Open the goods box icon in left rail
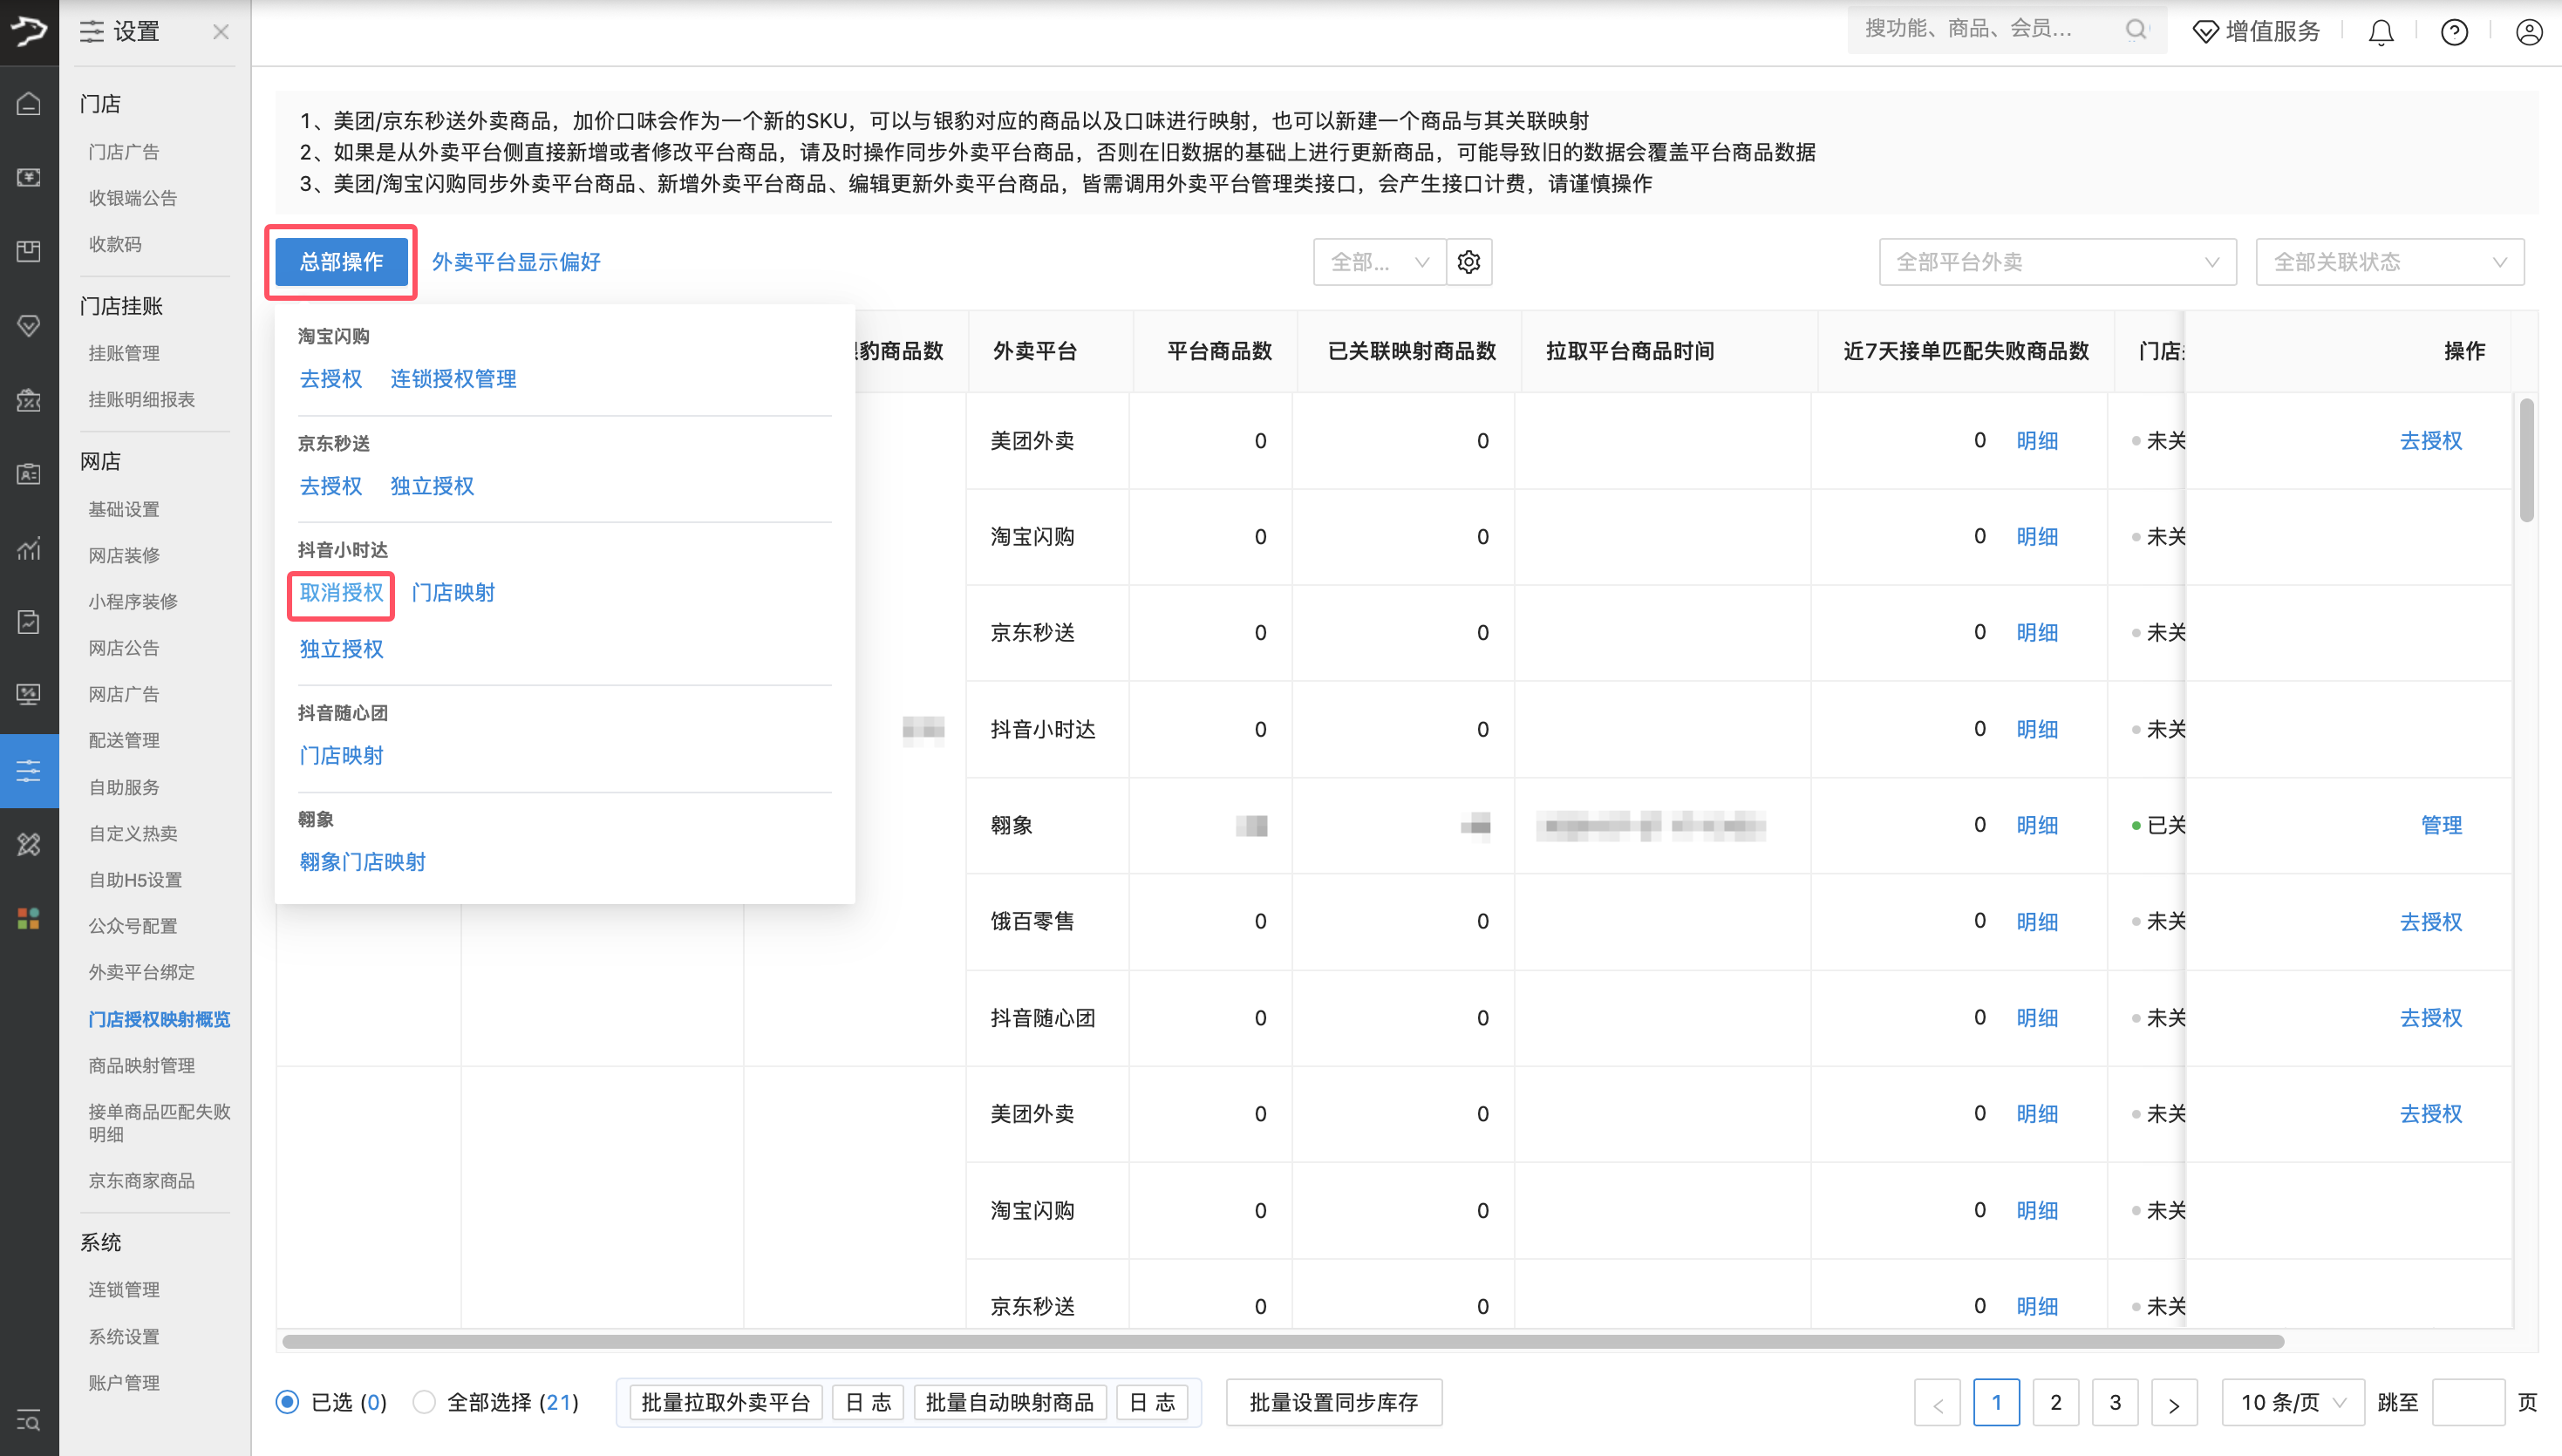 [x=29, y=251]
